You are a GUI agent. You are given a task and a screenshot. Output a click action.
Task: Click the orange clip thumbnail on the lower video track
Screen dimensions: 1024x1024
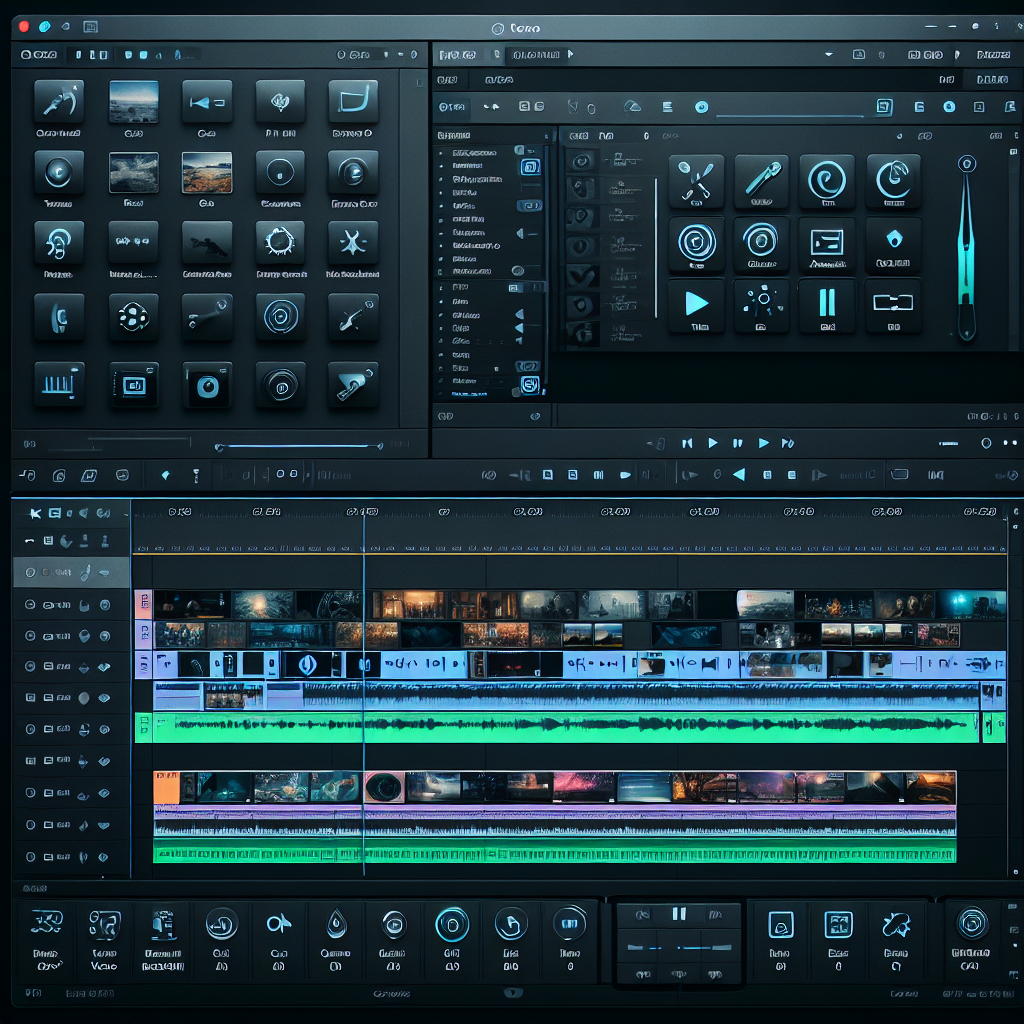click(x=165, y=788)
